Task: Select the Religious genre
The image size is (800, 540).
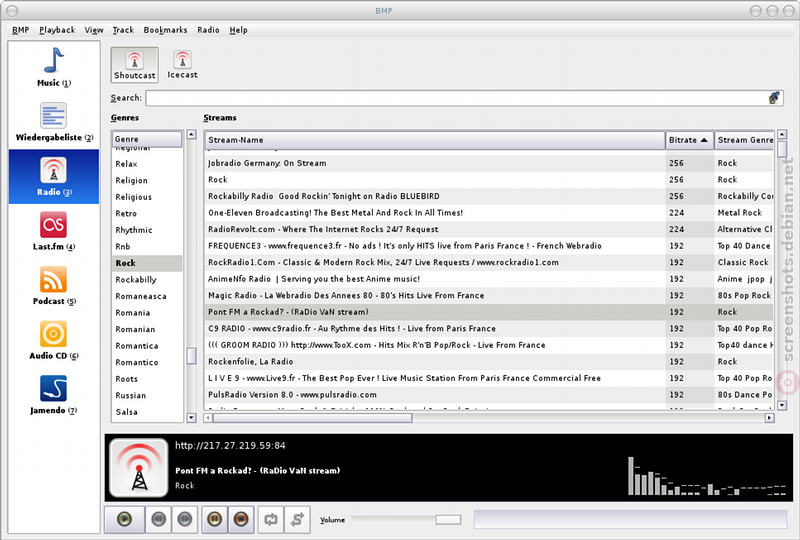Action: tap(147, 197)
